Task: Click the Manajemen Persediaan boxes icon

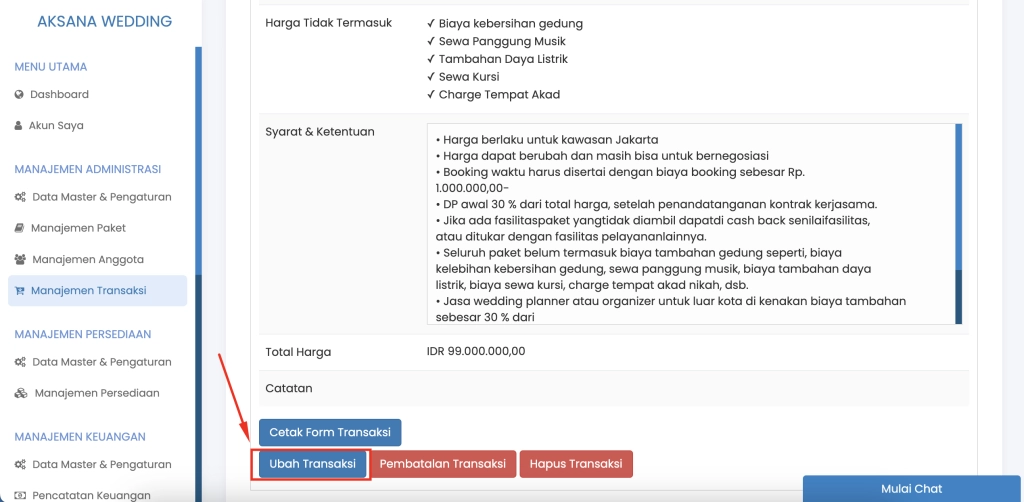Action: [x=21, y=393]
